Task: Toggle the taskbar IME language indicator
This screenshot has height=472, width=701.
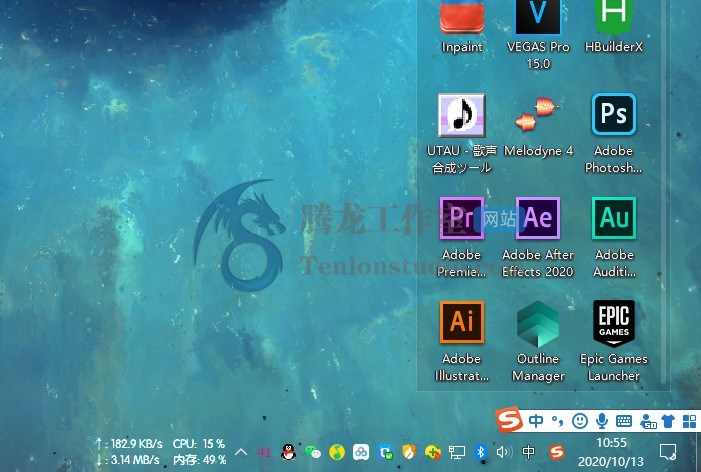Action: click(528, 452)
